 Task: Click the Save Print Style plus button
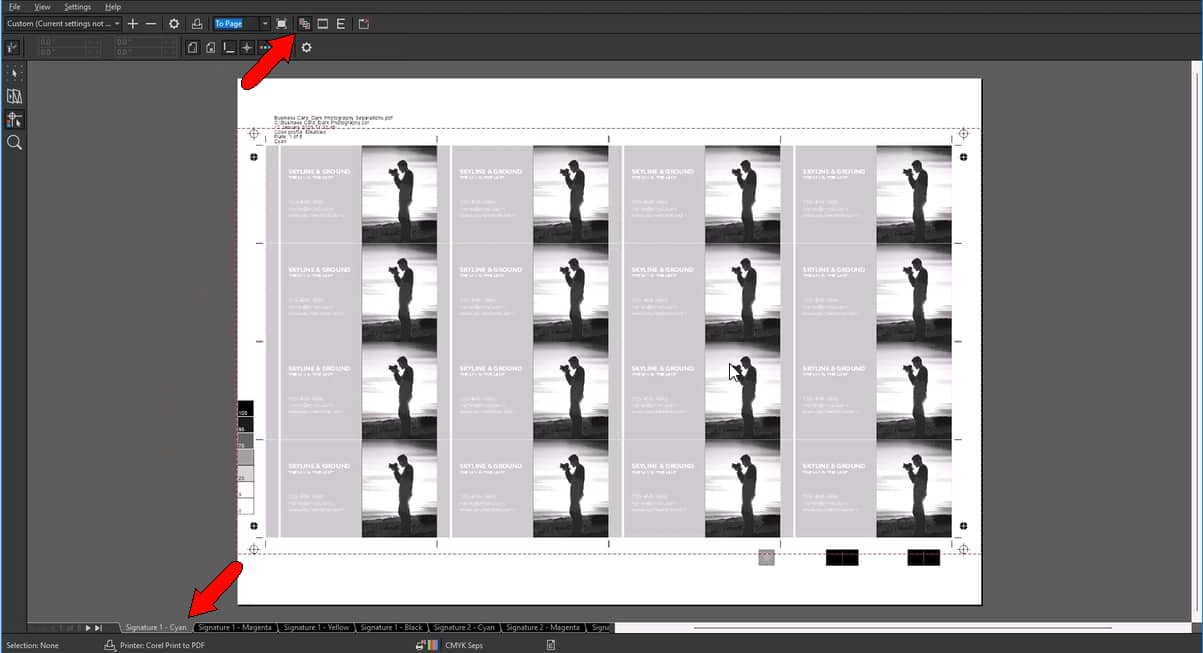tap(133, 23)
